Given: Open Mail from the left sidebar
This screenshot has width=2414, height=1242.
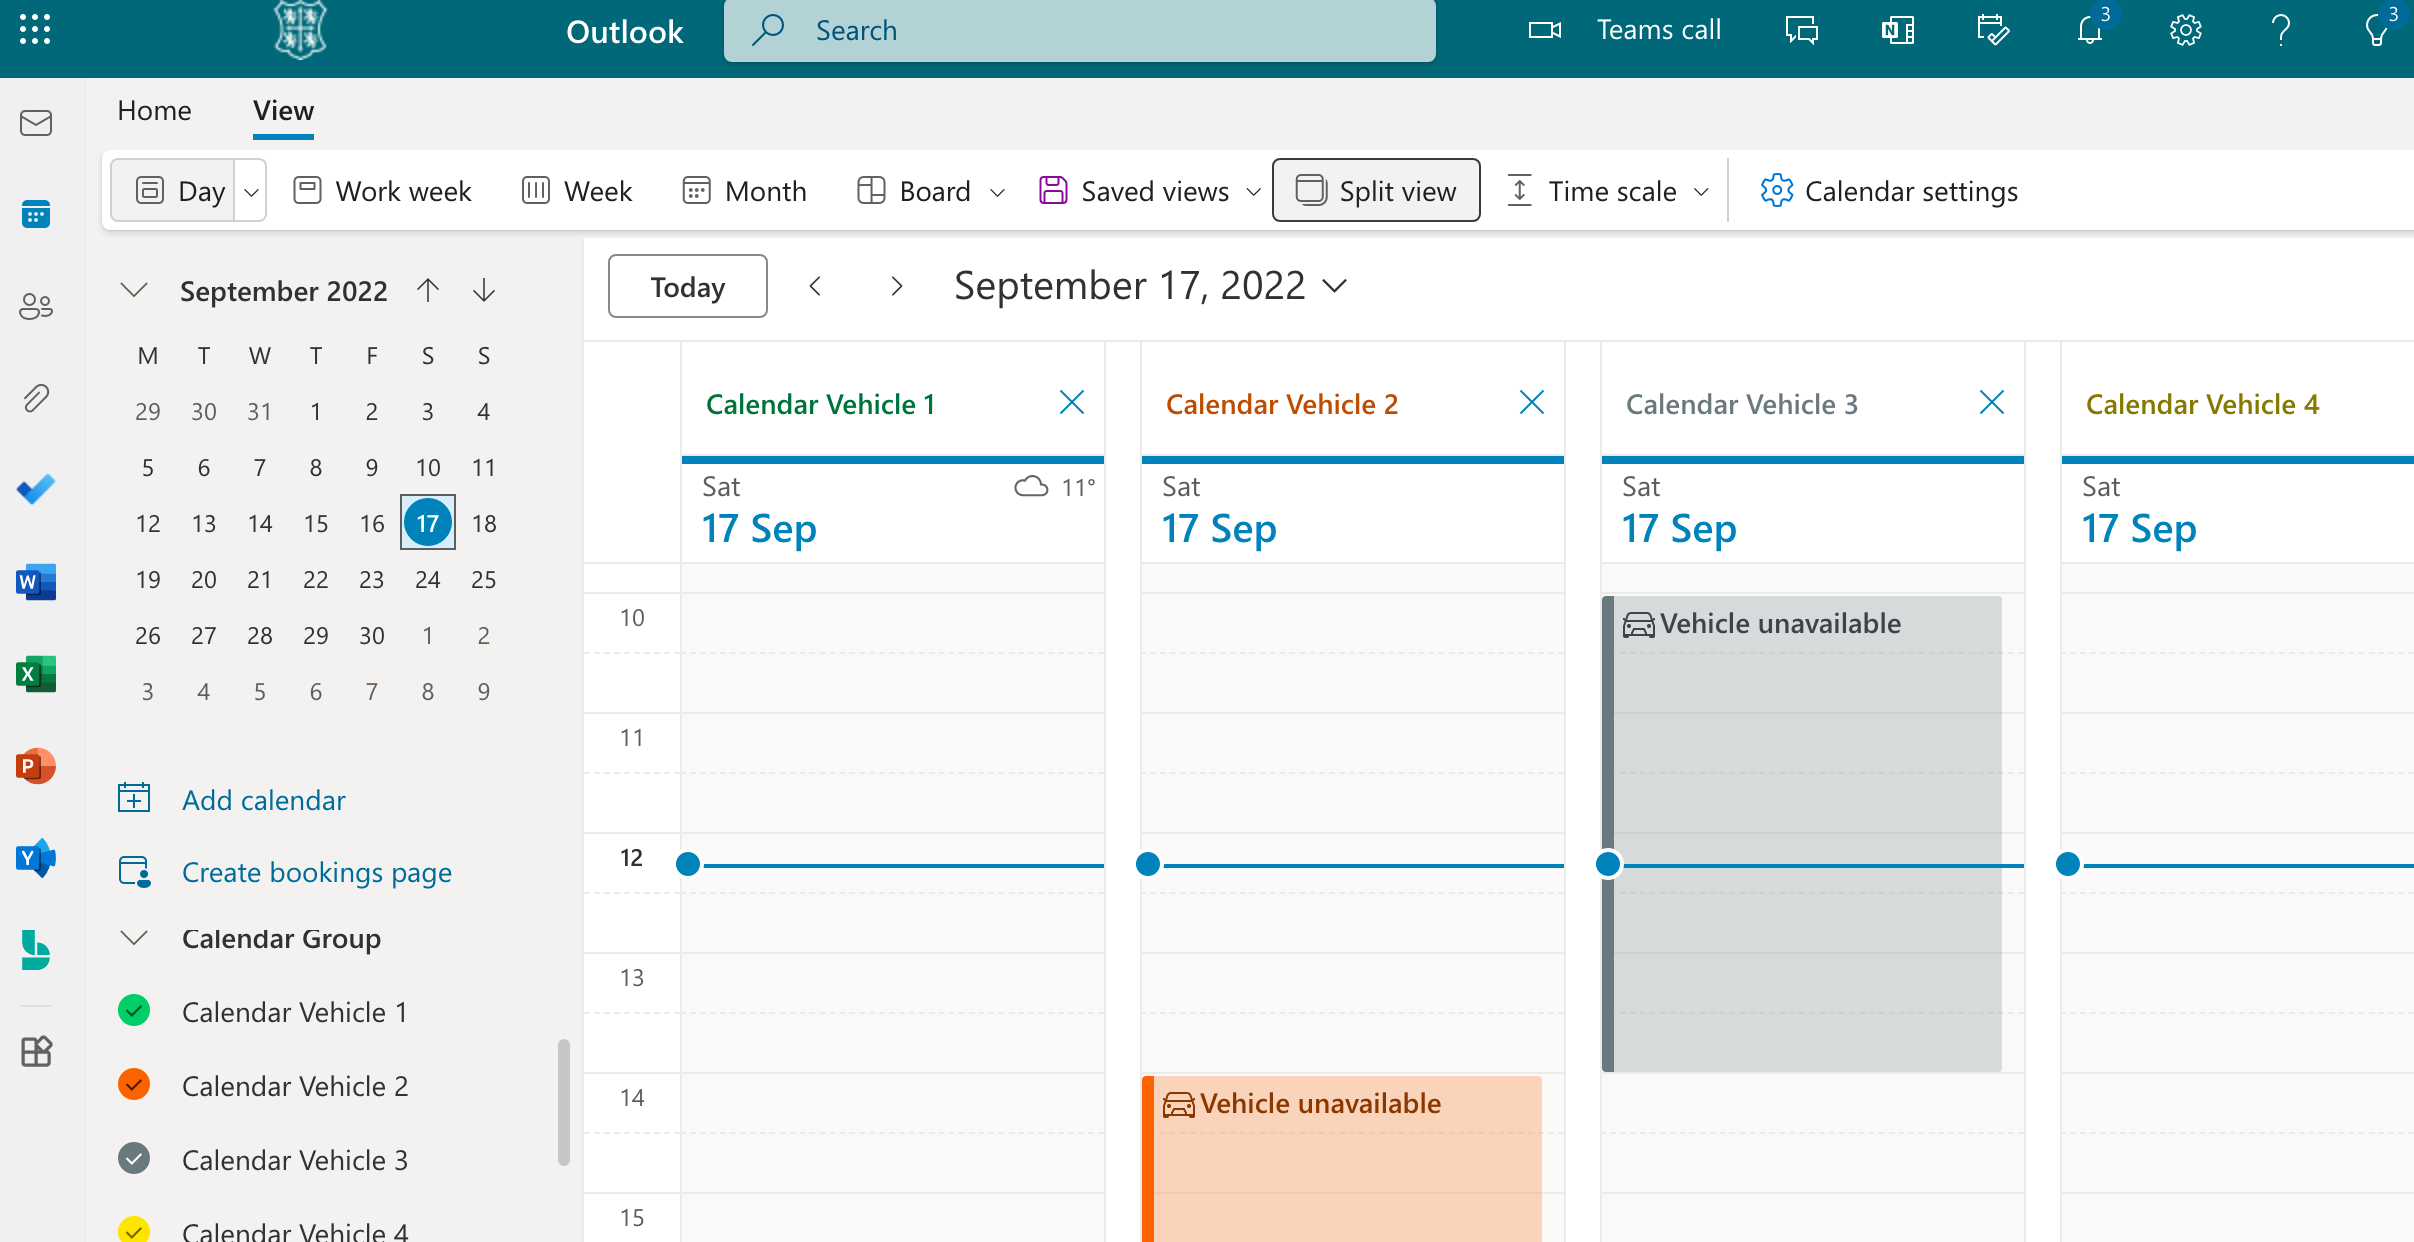Looking at the screenshot, I should point(36,123).
